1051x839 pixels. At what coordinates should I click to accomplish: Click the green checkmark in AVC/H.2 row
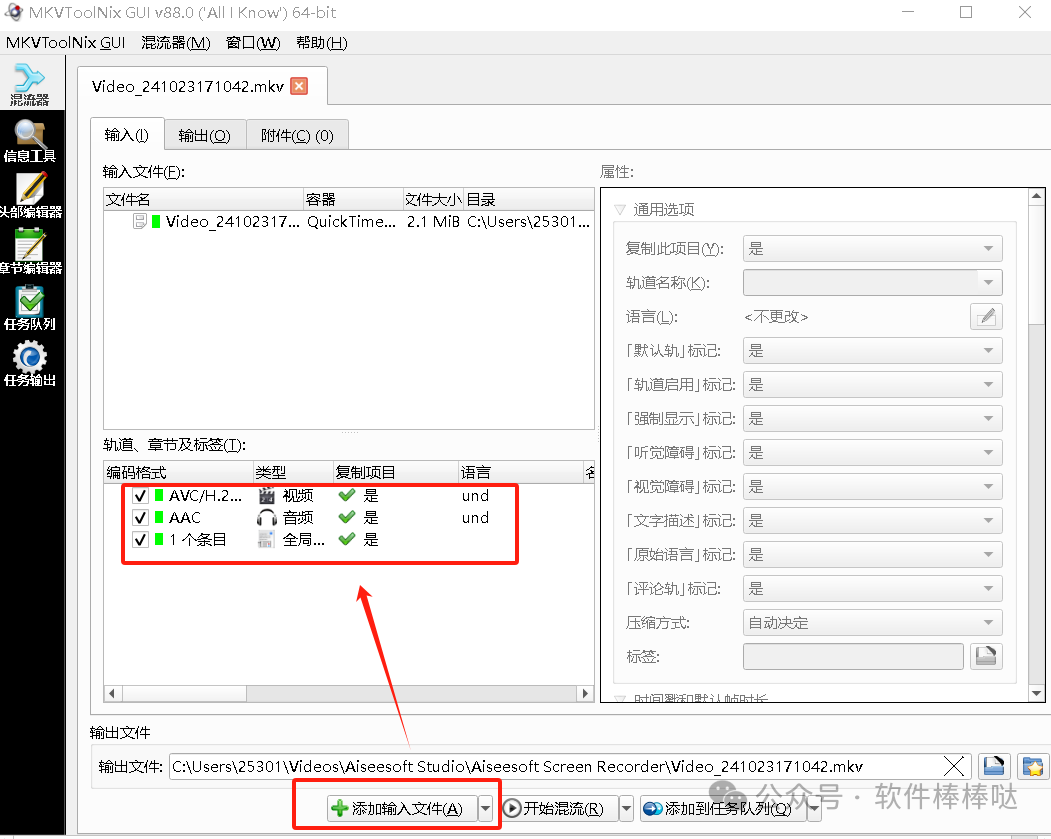pyautogui.click(x=347, y=495)
